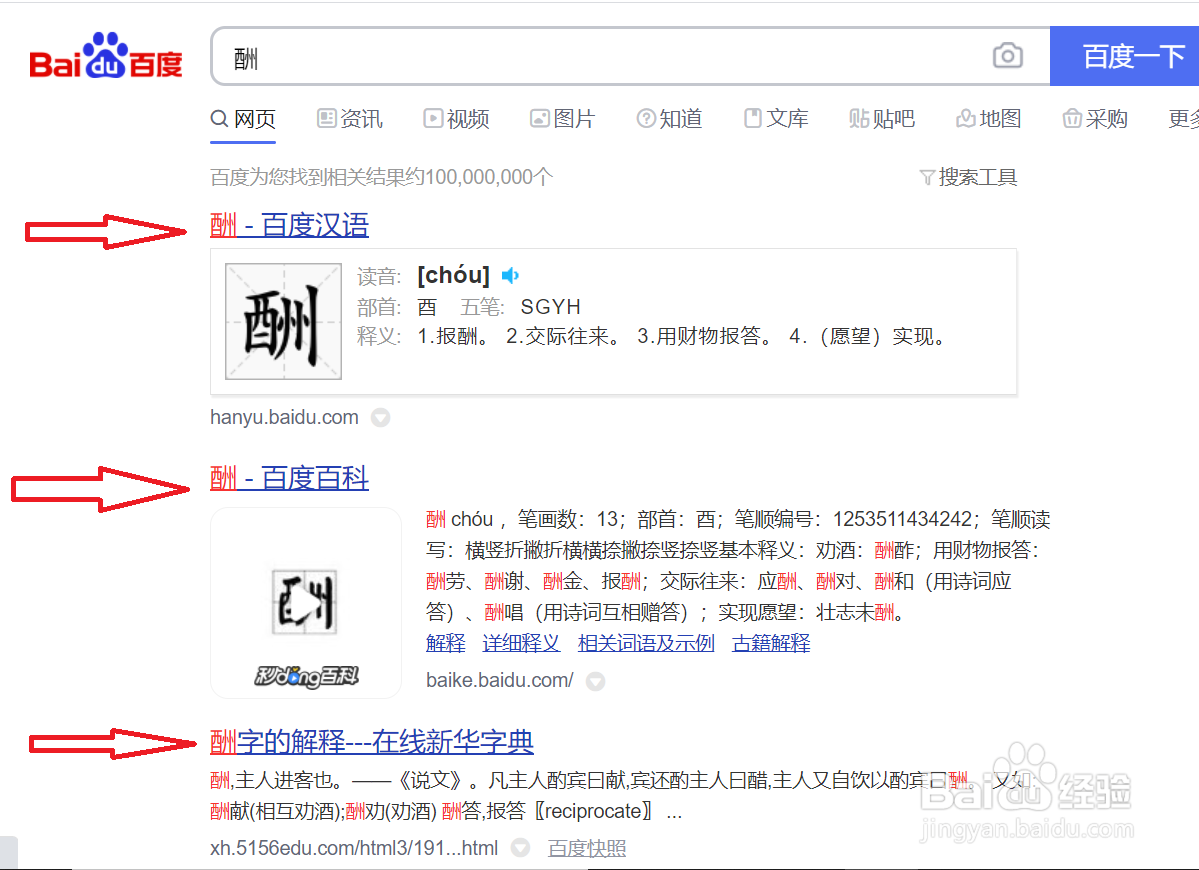Screen dimensions: 1199x870
Task: Select the 网页 tab
Action: (243, 118)
